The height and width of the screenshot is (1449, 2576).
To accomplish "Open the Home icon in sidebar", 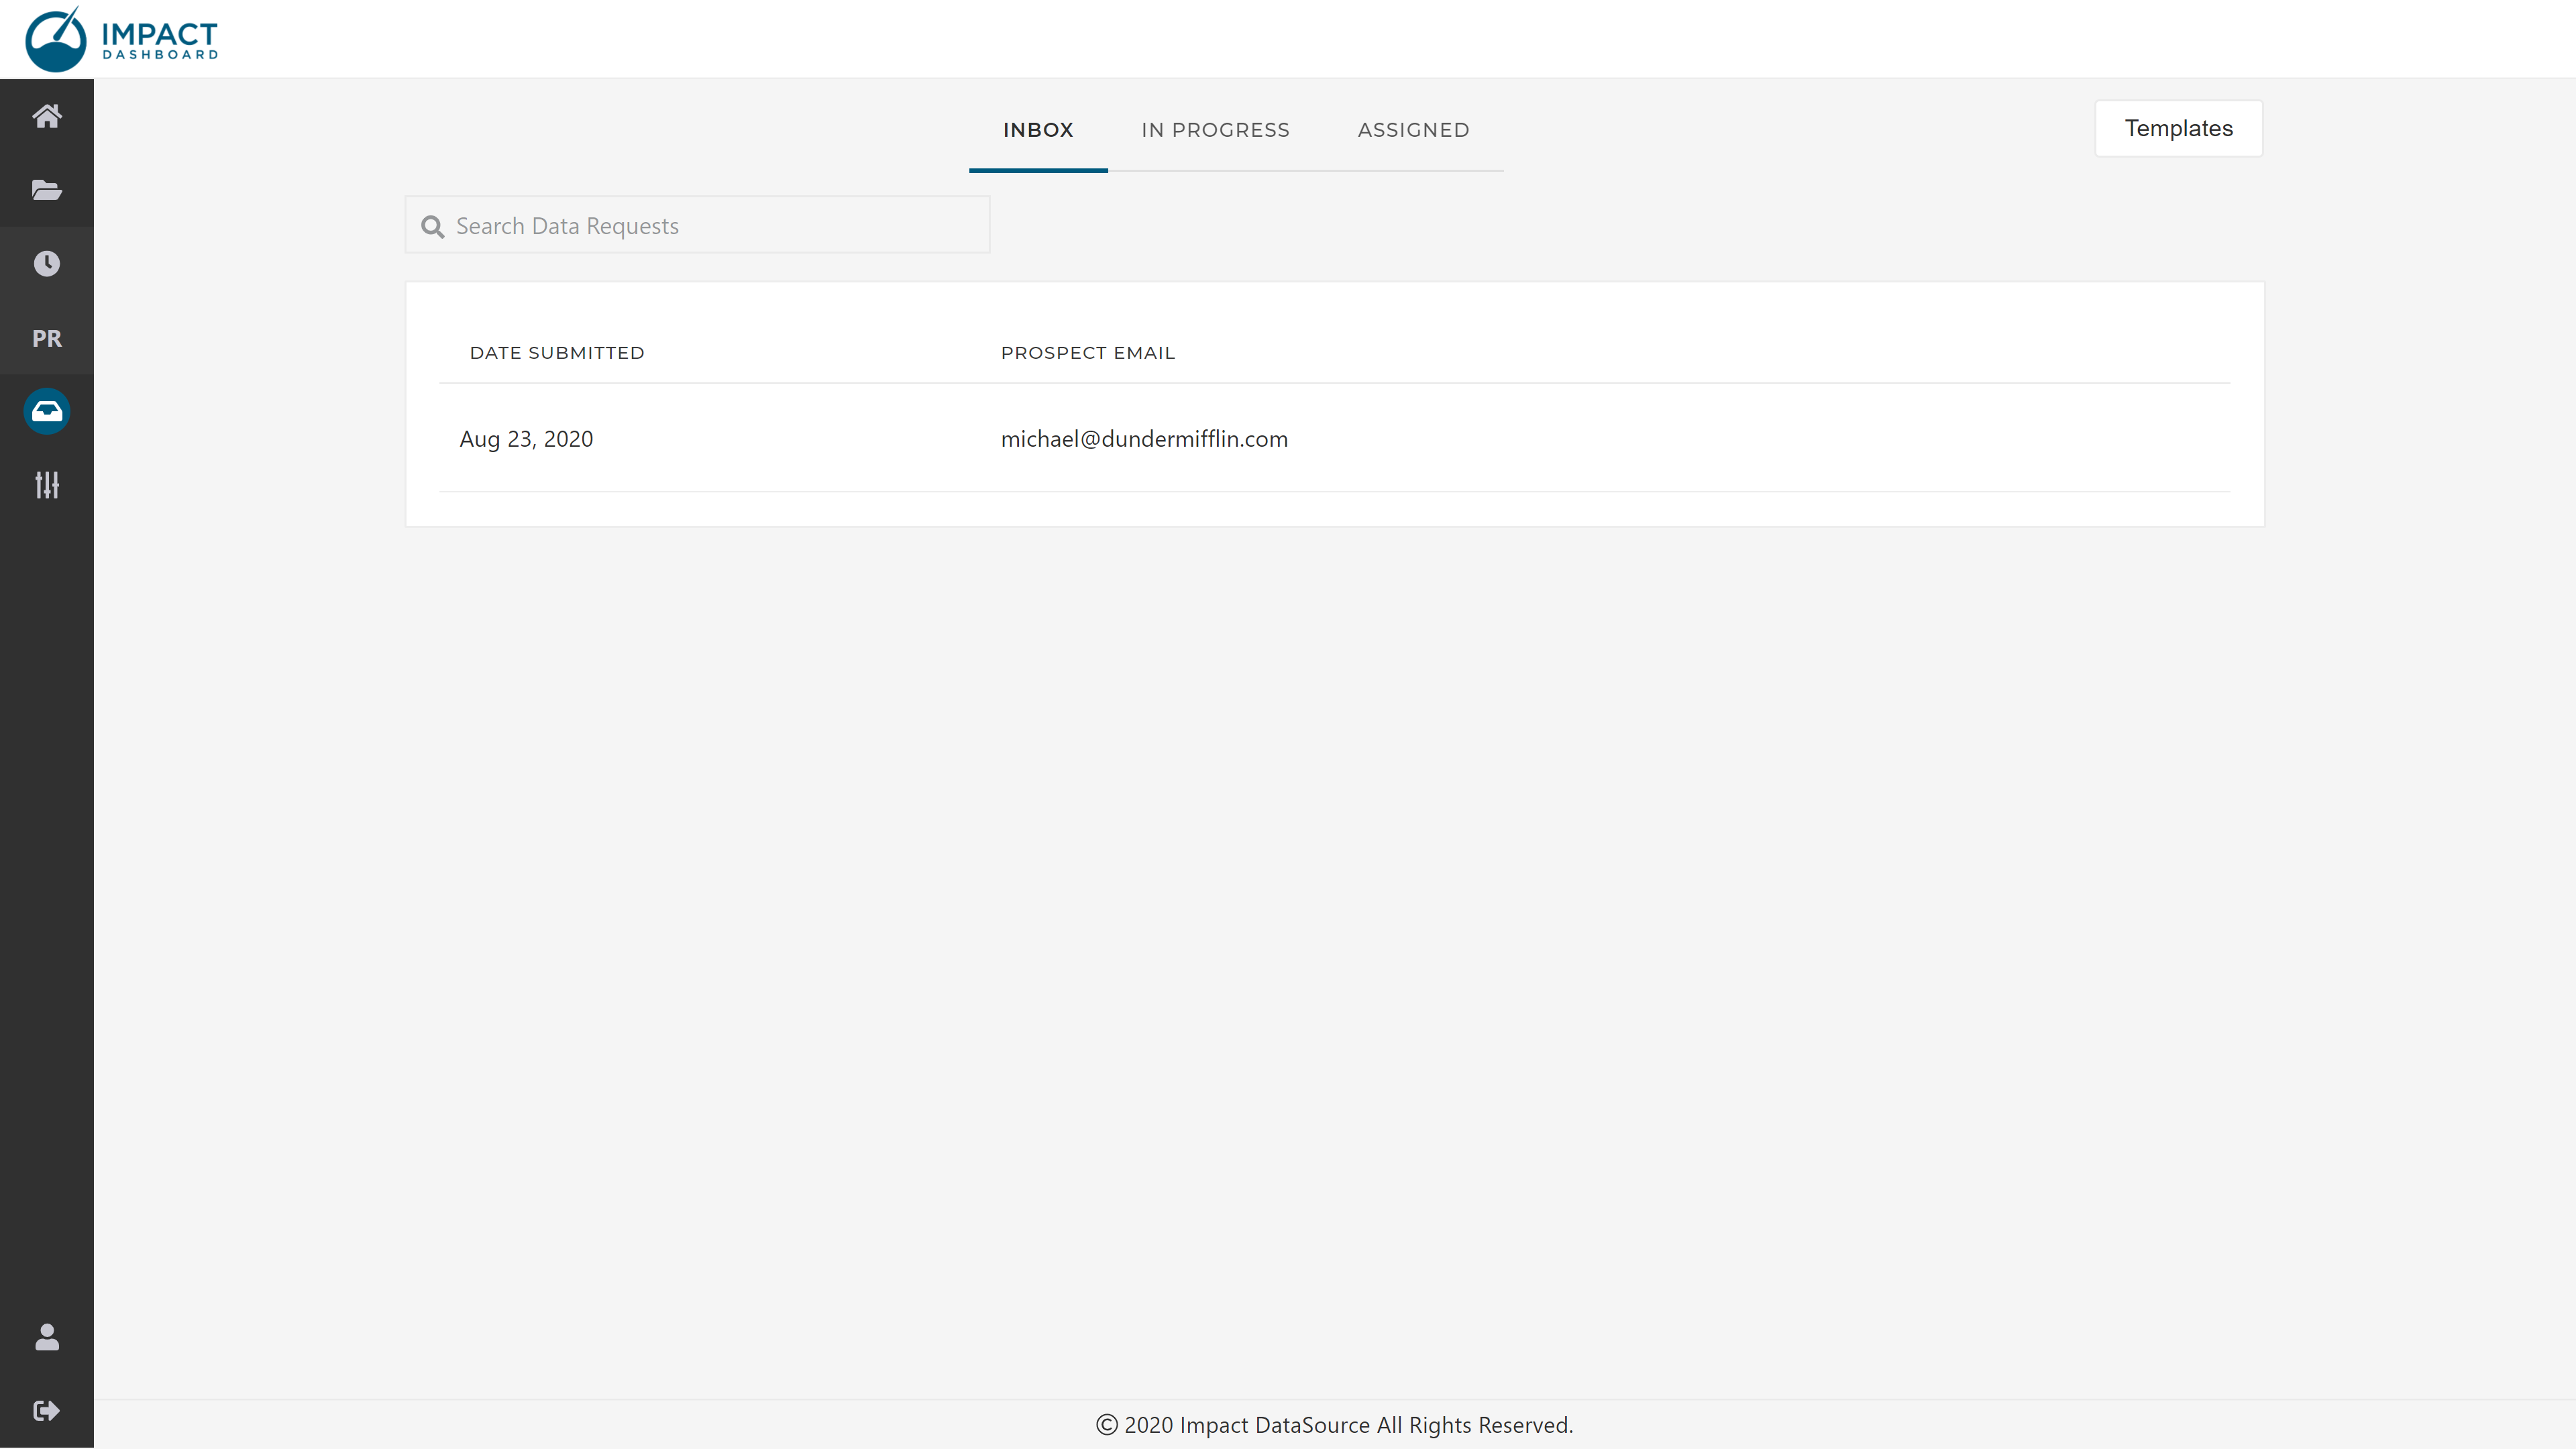I will point(47,116).
